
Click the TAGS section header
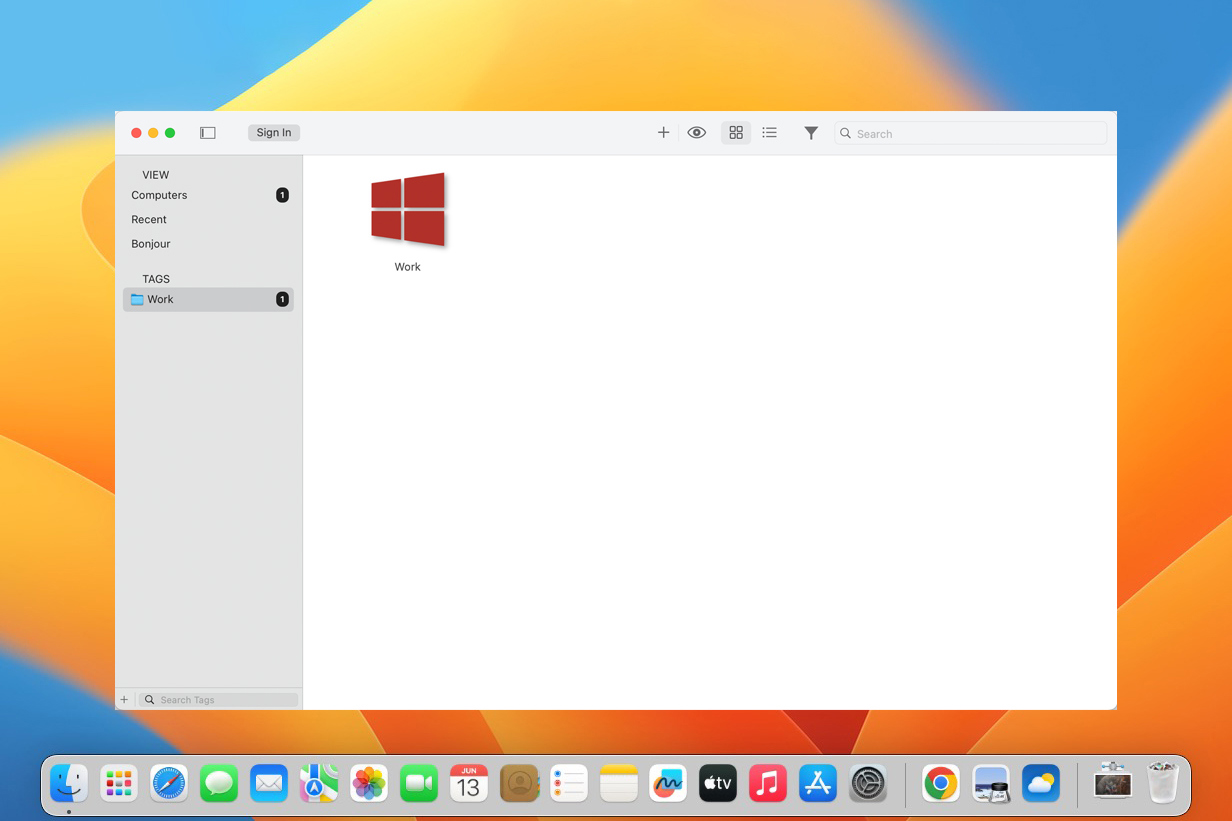tap(156, 279)
